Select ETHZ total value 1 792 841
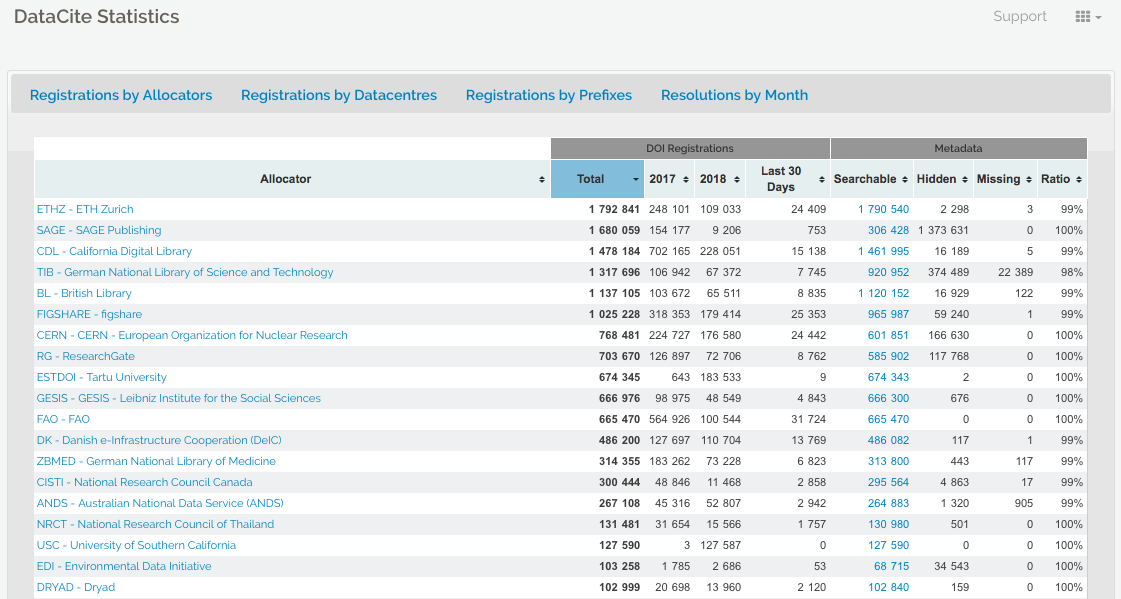 (x=615, y=209)
